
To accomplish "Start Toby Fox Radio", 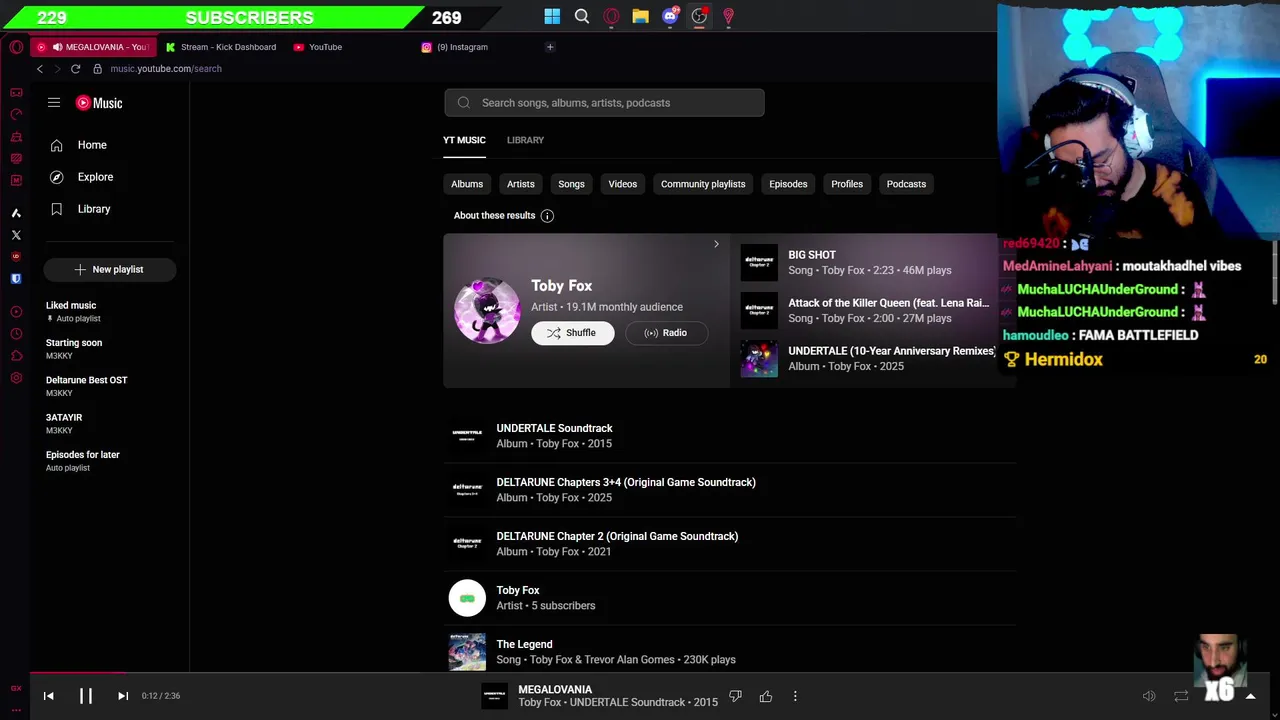I will (x=666, y=333).
